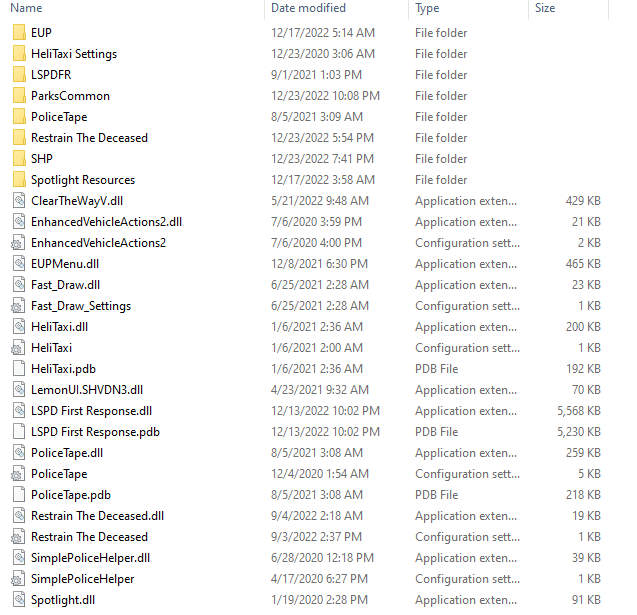Select the file name HeliTaxi Settings
The image size is (637, 615).
(74, 54)
